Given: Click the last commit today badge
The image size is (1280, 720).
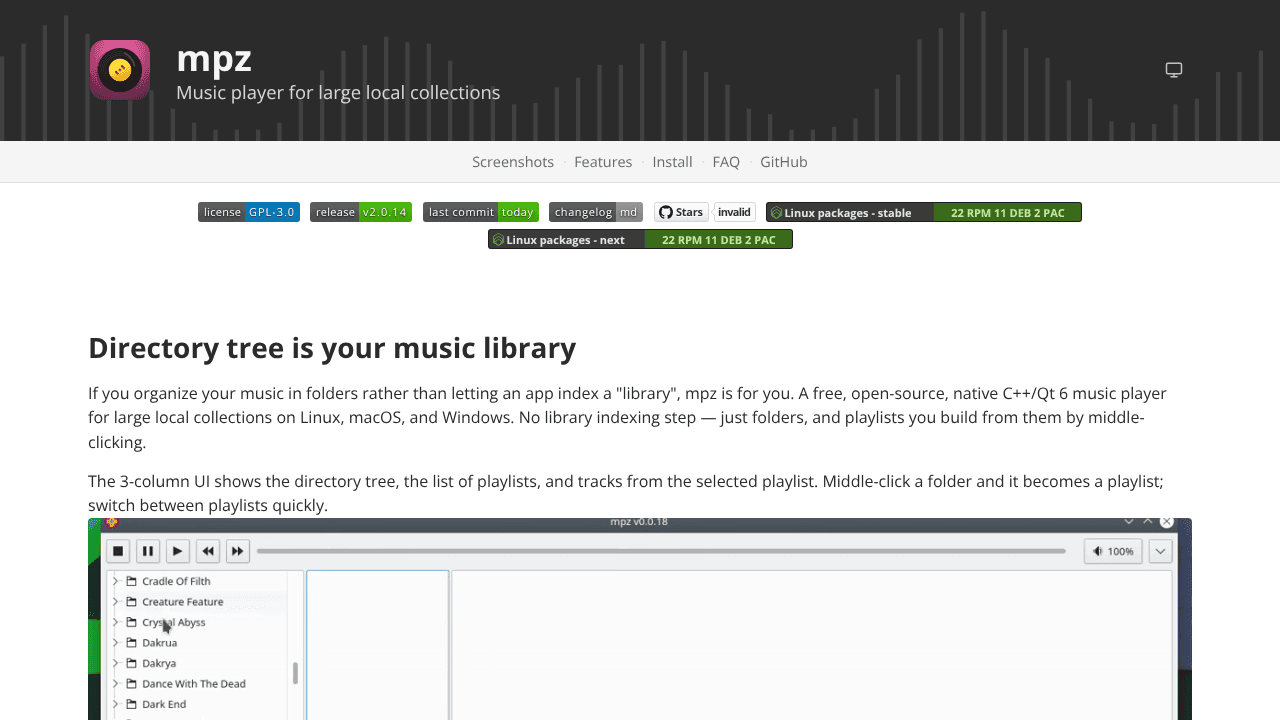Looking at the screenshot, I should (x=481, y=212).
